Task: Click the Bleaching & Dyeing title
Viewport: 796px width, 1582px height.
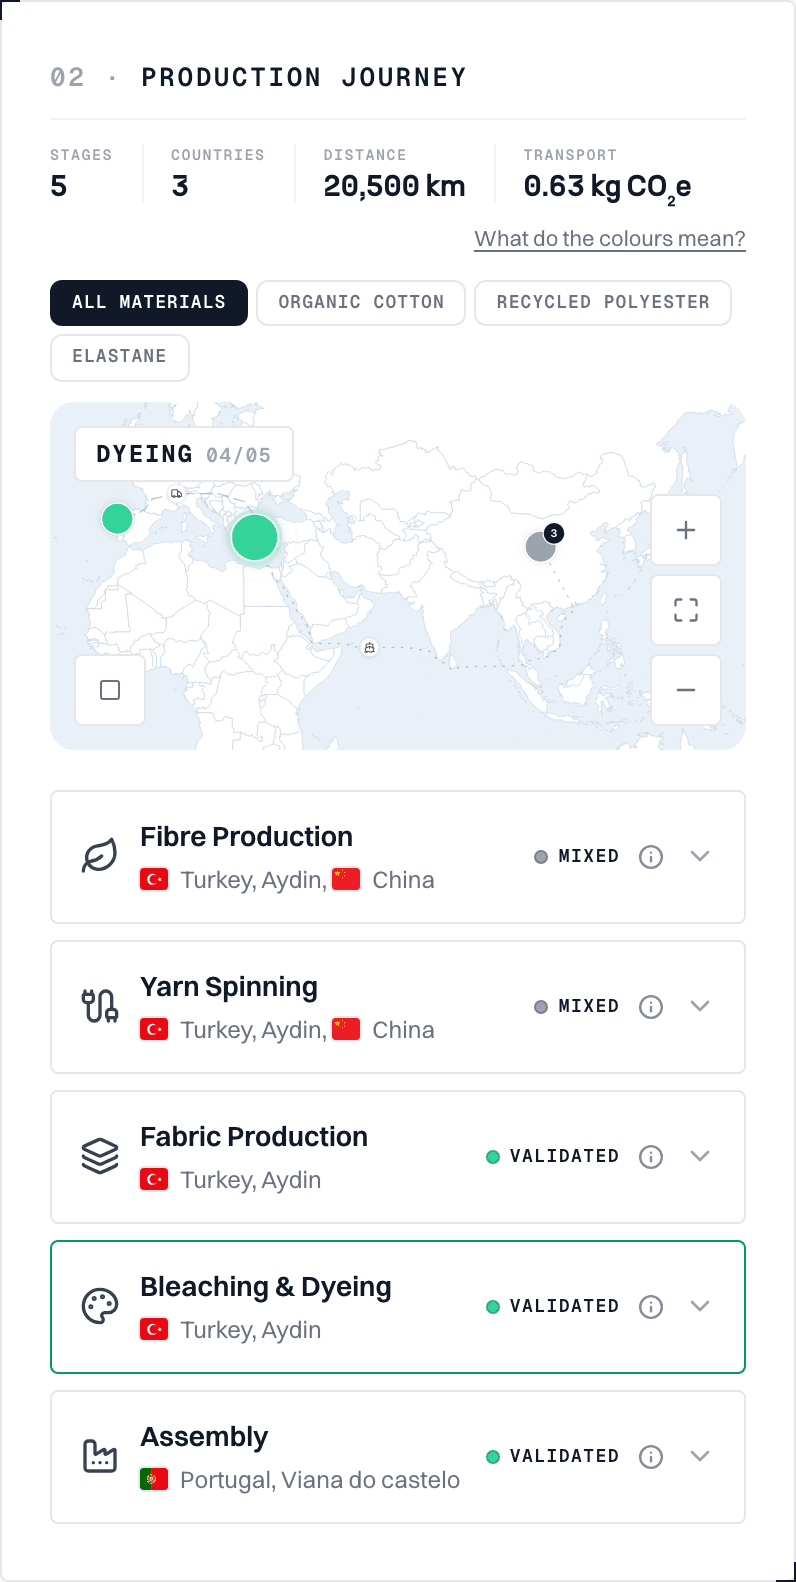Action: 266,1287
